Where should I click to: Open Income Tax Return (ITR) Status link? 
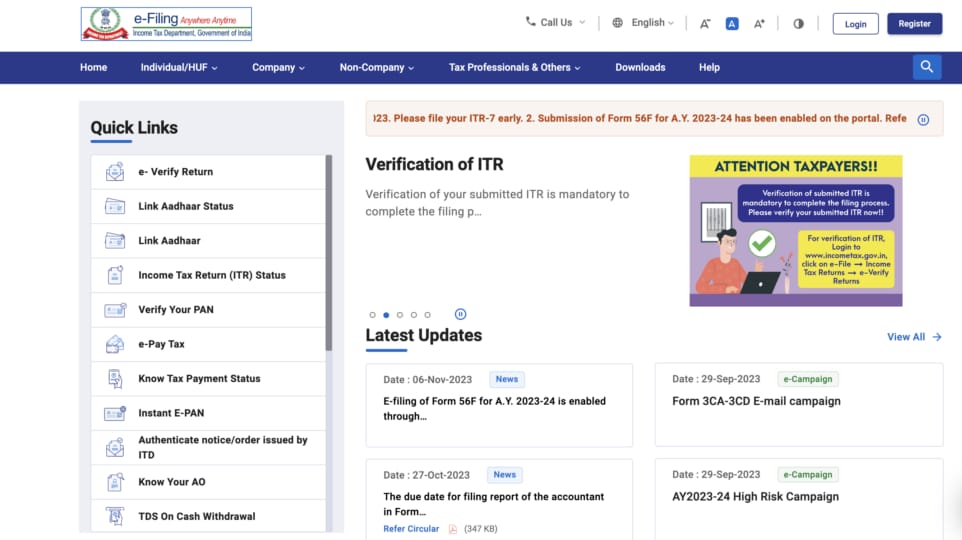coord(208,275)
